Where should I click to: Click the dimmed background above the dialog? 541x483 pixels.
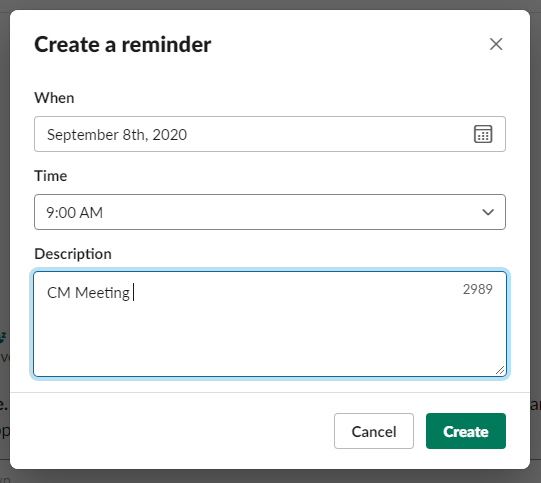(x=270, y=4)
